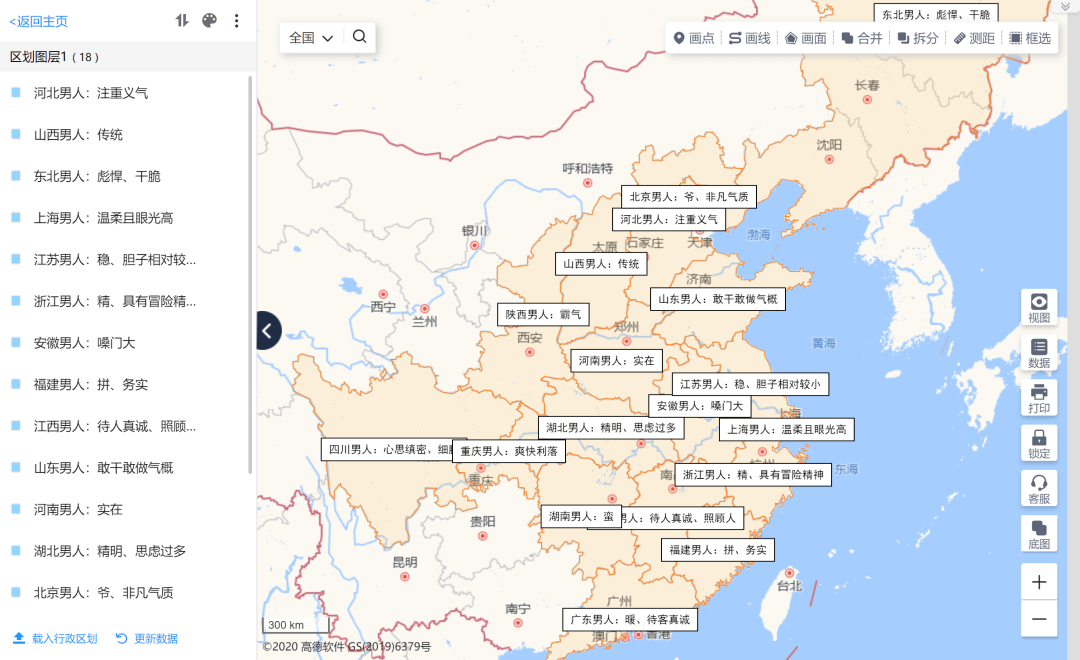The width and height of the screenshot is (1080, 660).
Task: Click the 返回主页 back link
Action: click(x=39, y=21)
